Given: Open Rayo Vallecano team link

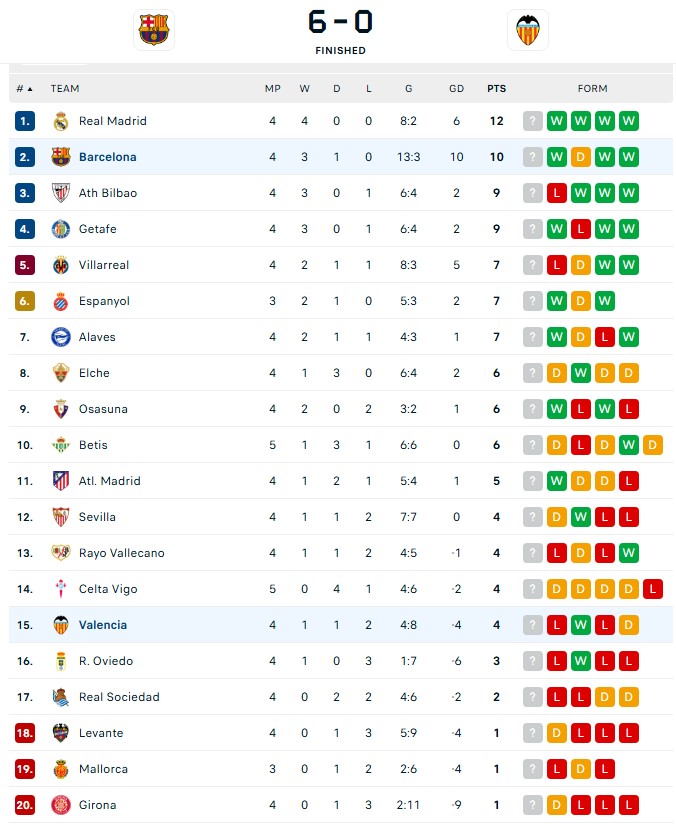Looking at the screenshot, I should point(122,553).
